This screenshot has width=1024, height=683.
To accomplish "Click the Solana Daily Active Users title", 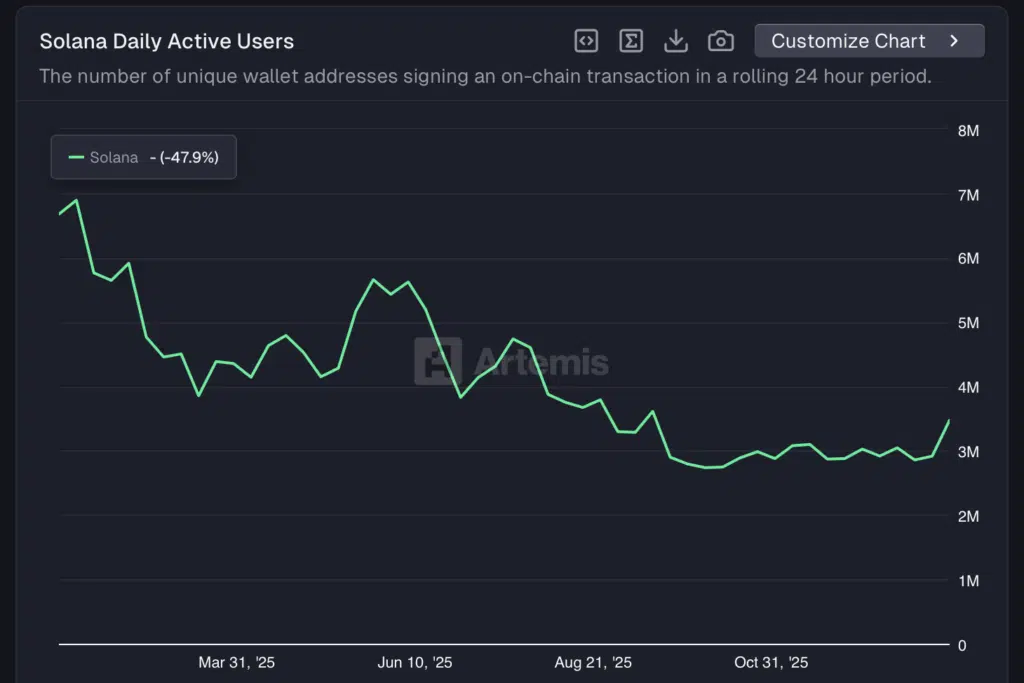I will point(166,41).
